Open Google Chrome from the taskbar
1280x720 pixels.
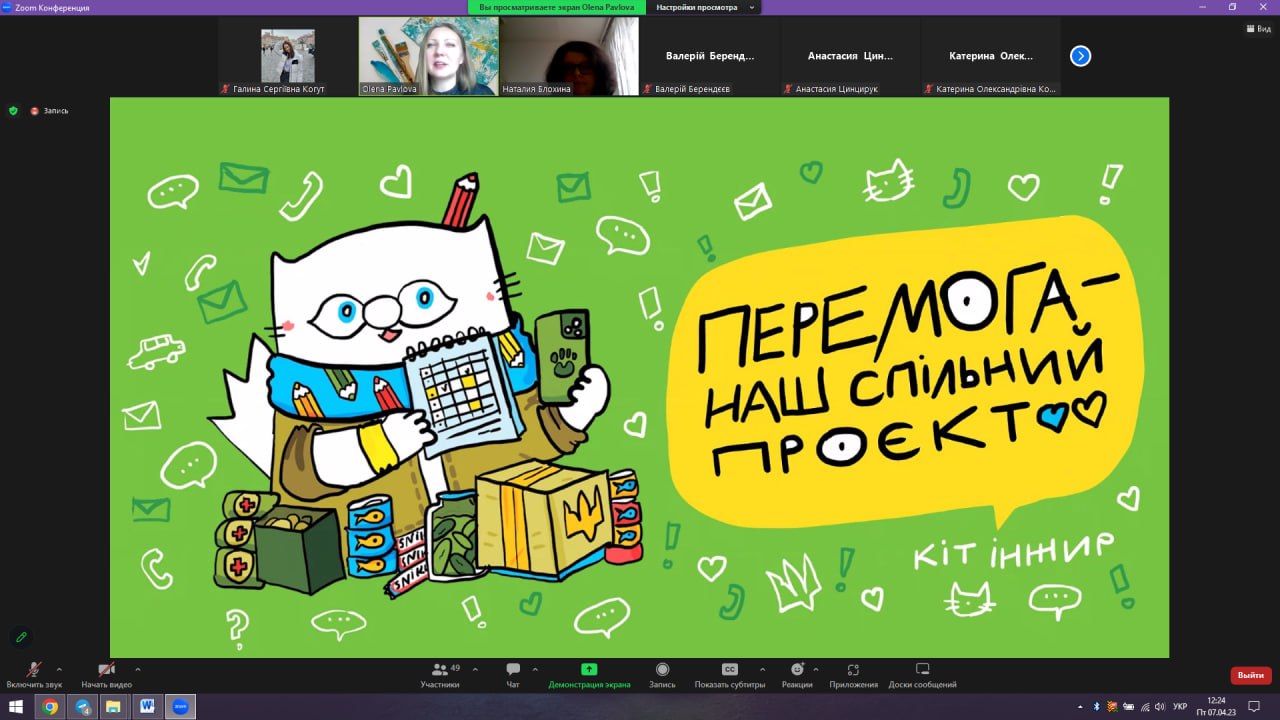tap(50, 707)
